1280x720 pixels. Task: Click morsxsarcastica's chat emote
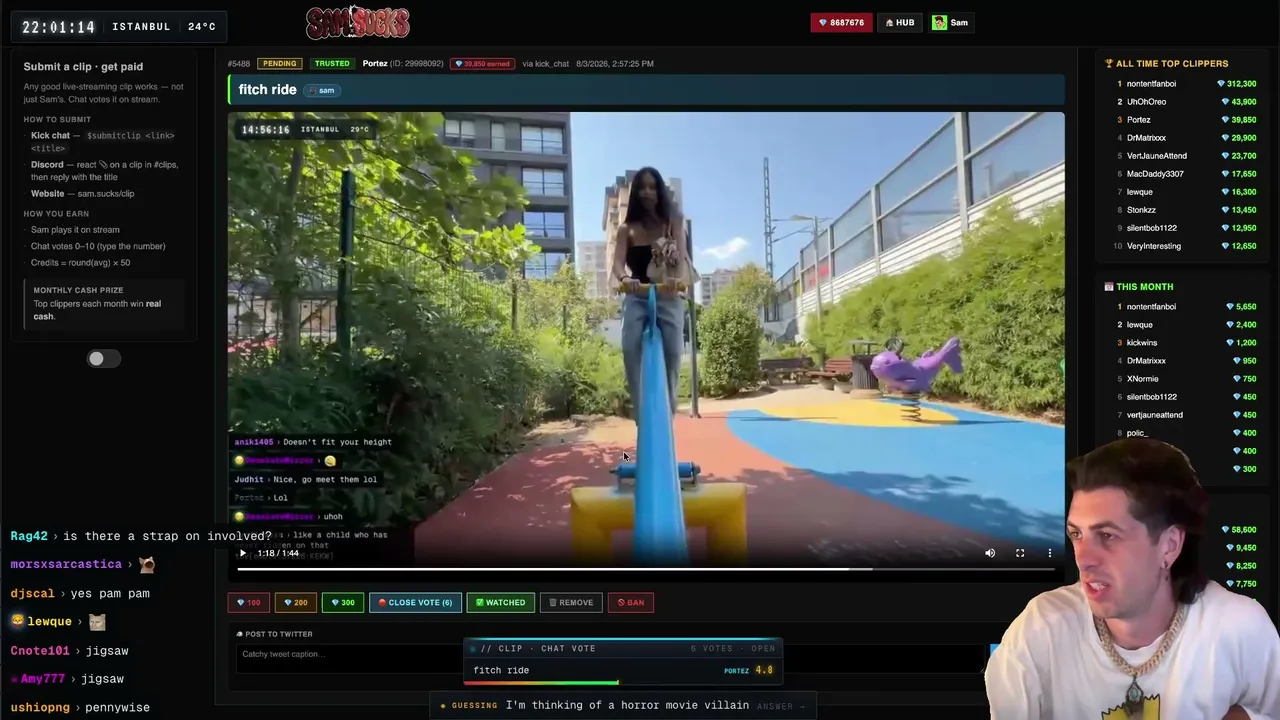point(147,565)
